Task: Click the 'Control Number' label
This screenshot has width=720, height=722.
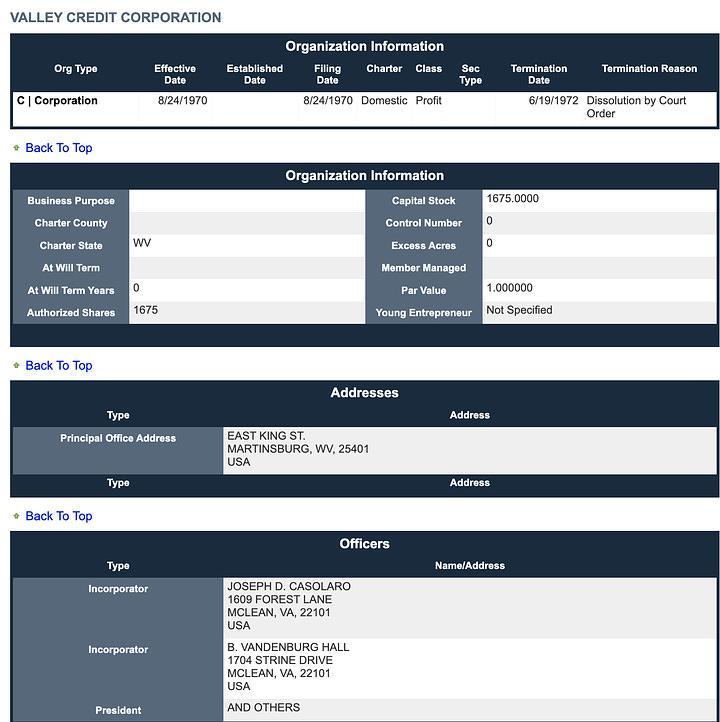Action: pos(424,223)
